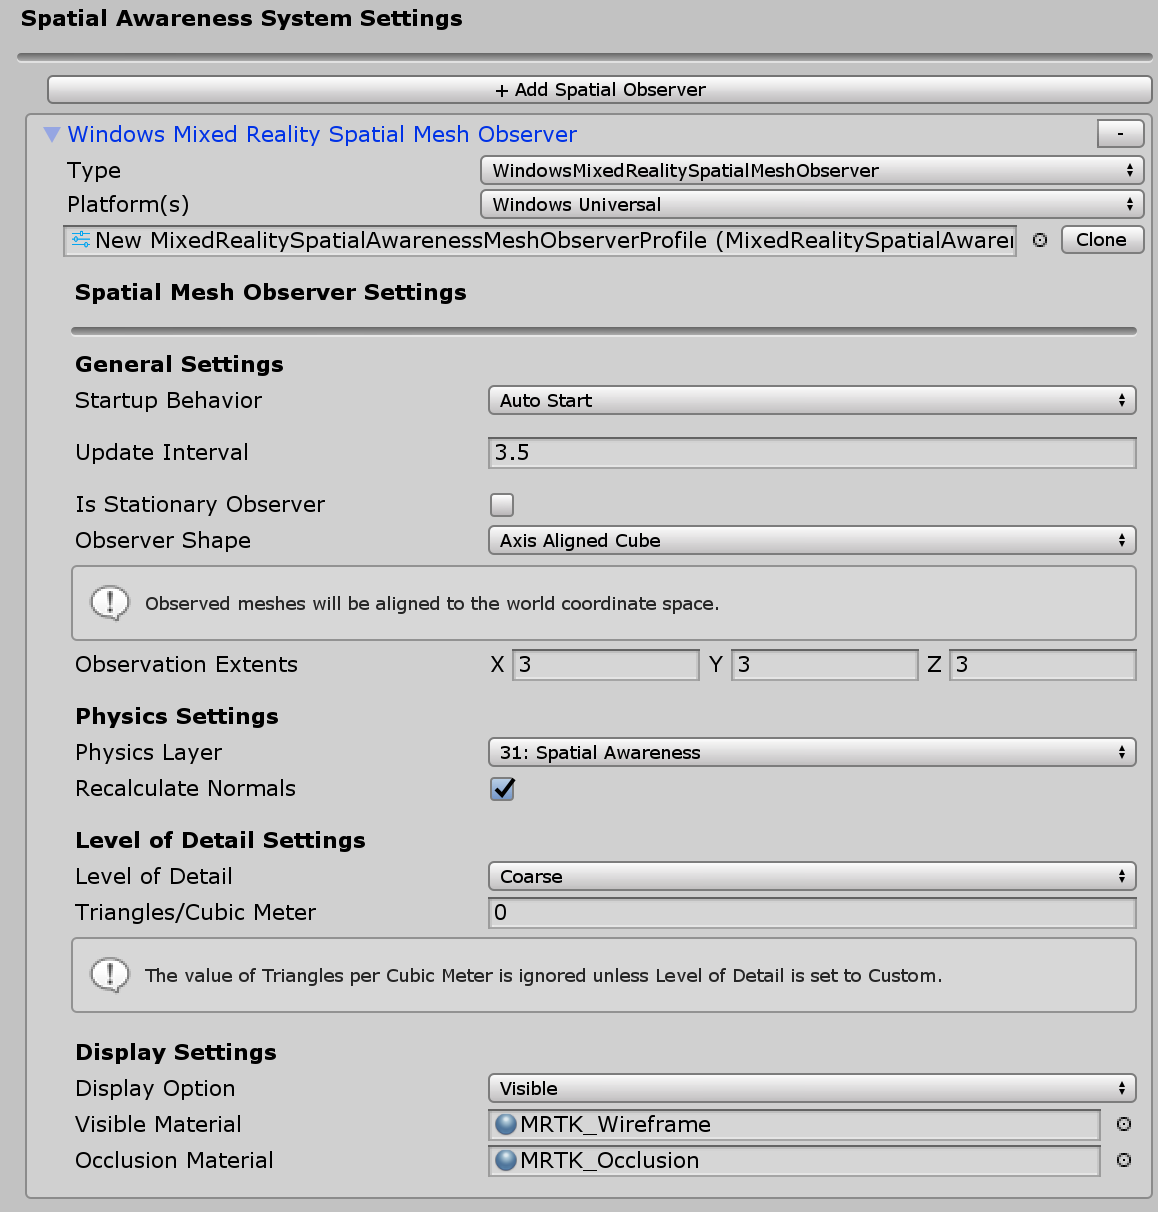Open the Physics Layer dropdown
1158x1212 pixels.
point(811,753)
